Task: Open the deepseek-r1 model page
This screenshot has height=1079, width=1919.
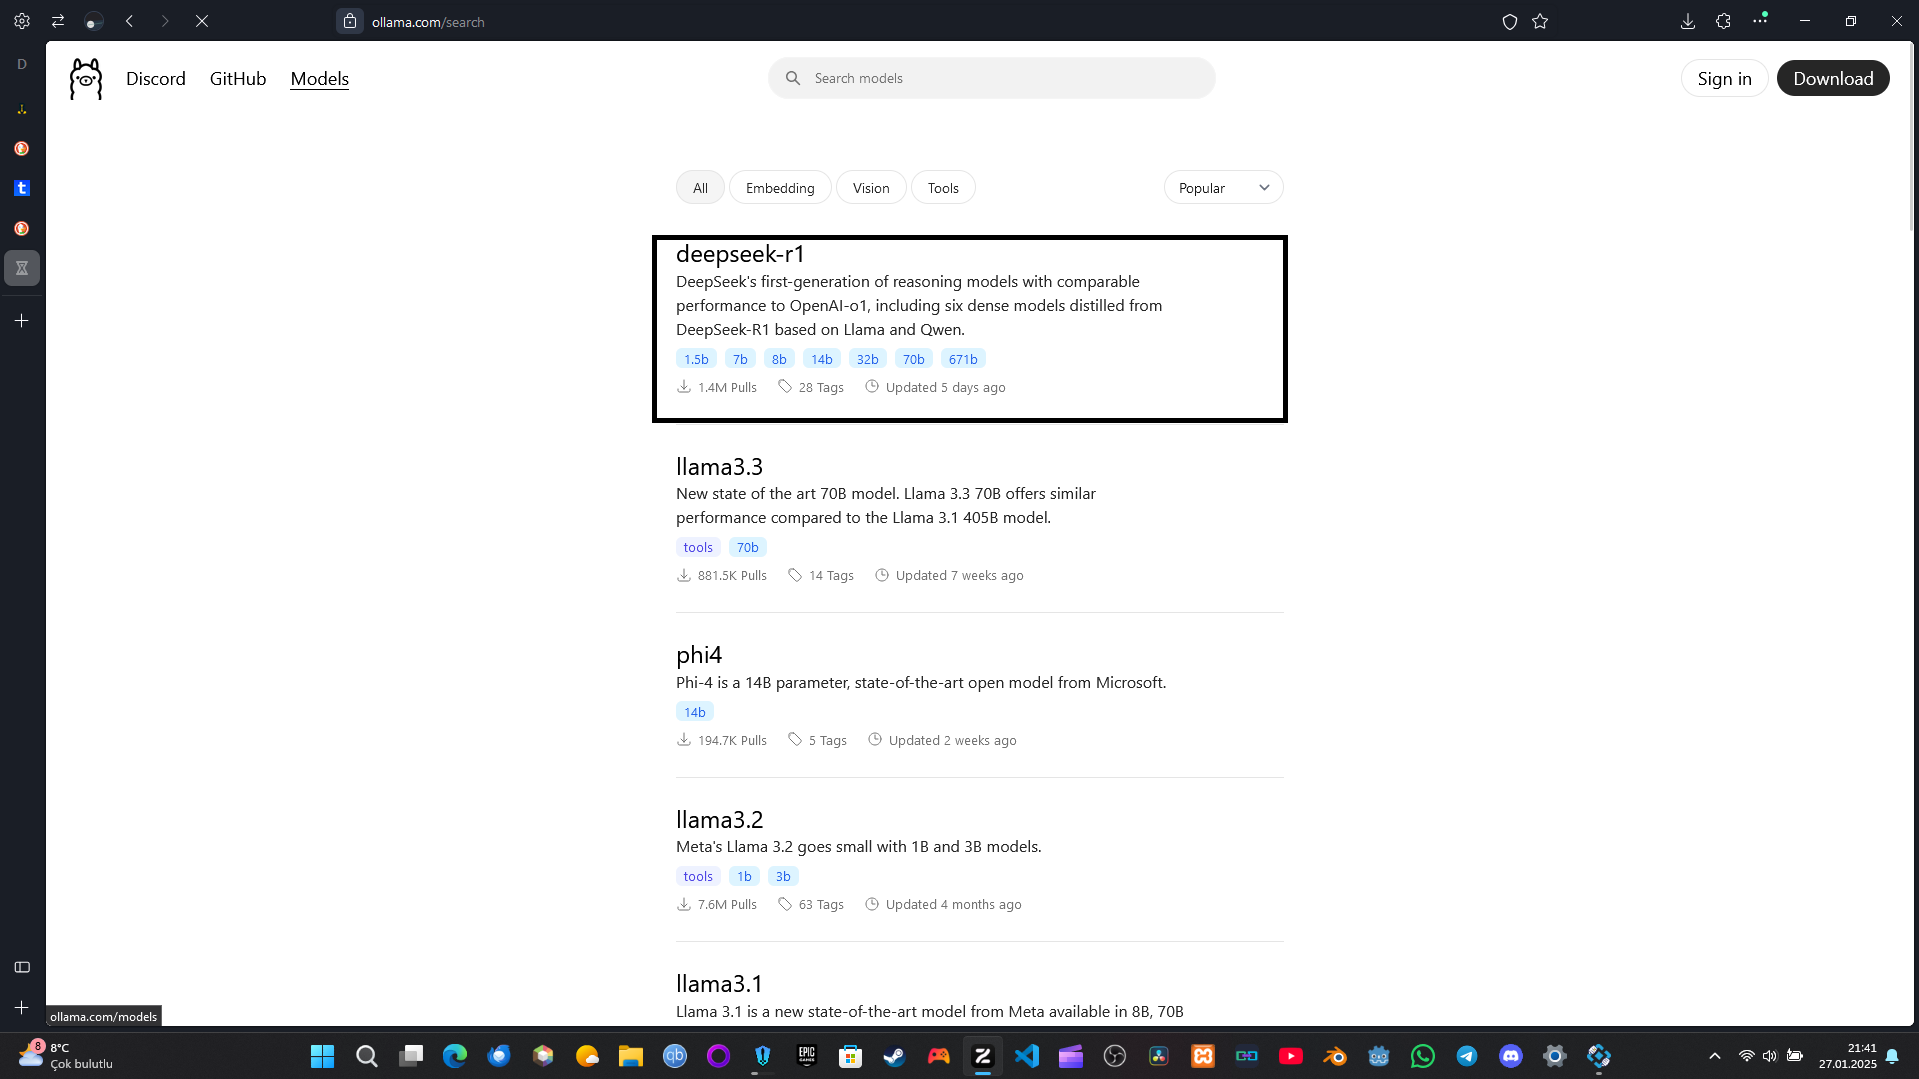Action: click(x=740, y=254)
